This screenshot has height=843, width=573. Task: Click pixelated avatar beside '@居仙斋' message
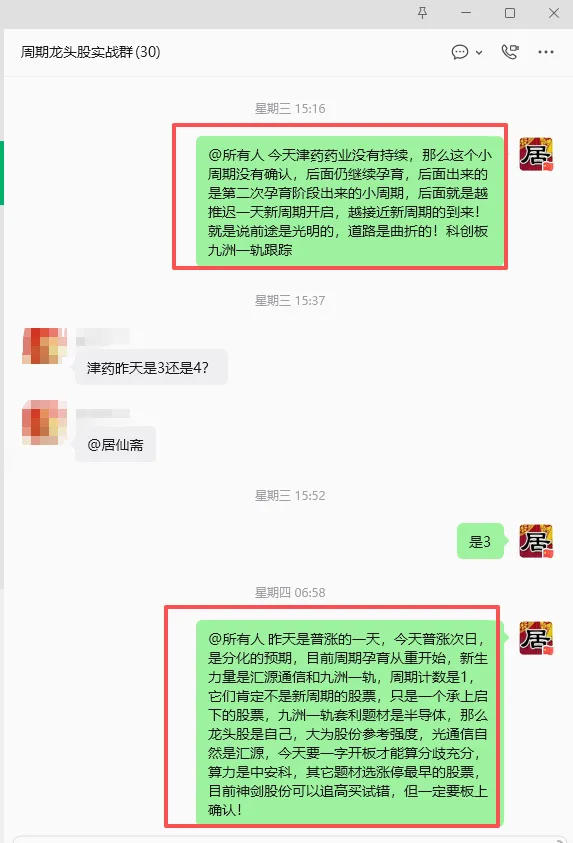pyautogui.click(x=44, y=423)
